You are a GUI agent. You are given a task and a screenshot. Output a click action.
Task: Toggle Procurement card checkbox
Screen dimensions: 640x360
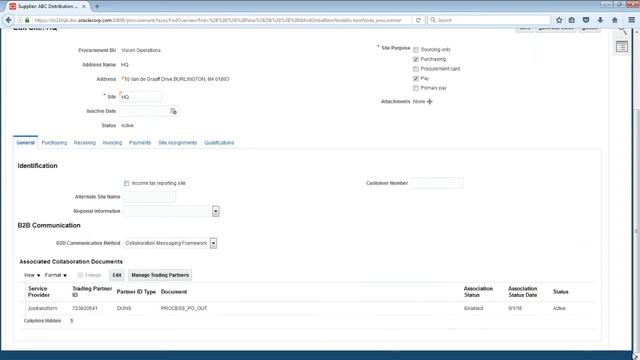click(x=416, y=69)
